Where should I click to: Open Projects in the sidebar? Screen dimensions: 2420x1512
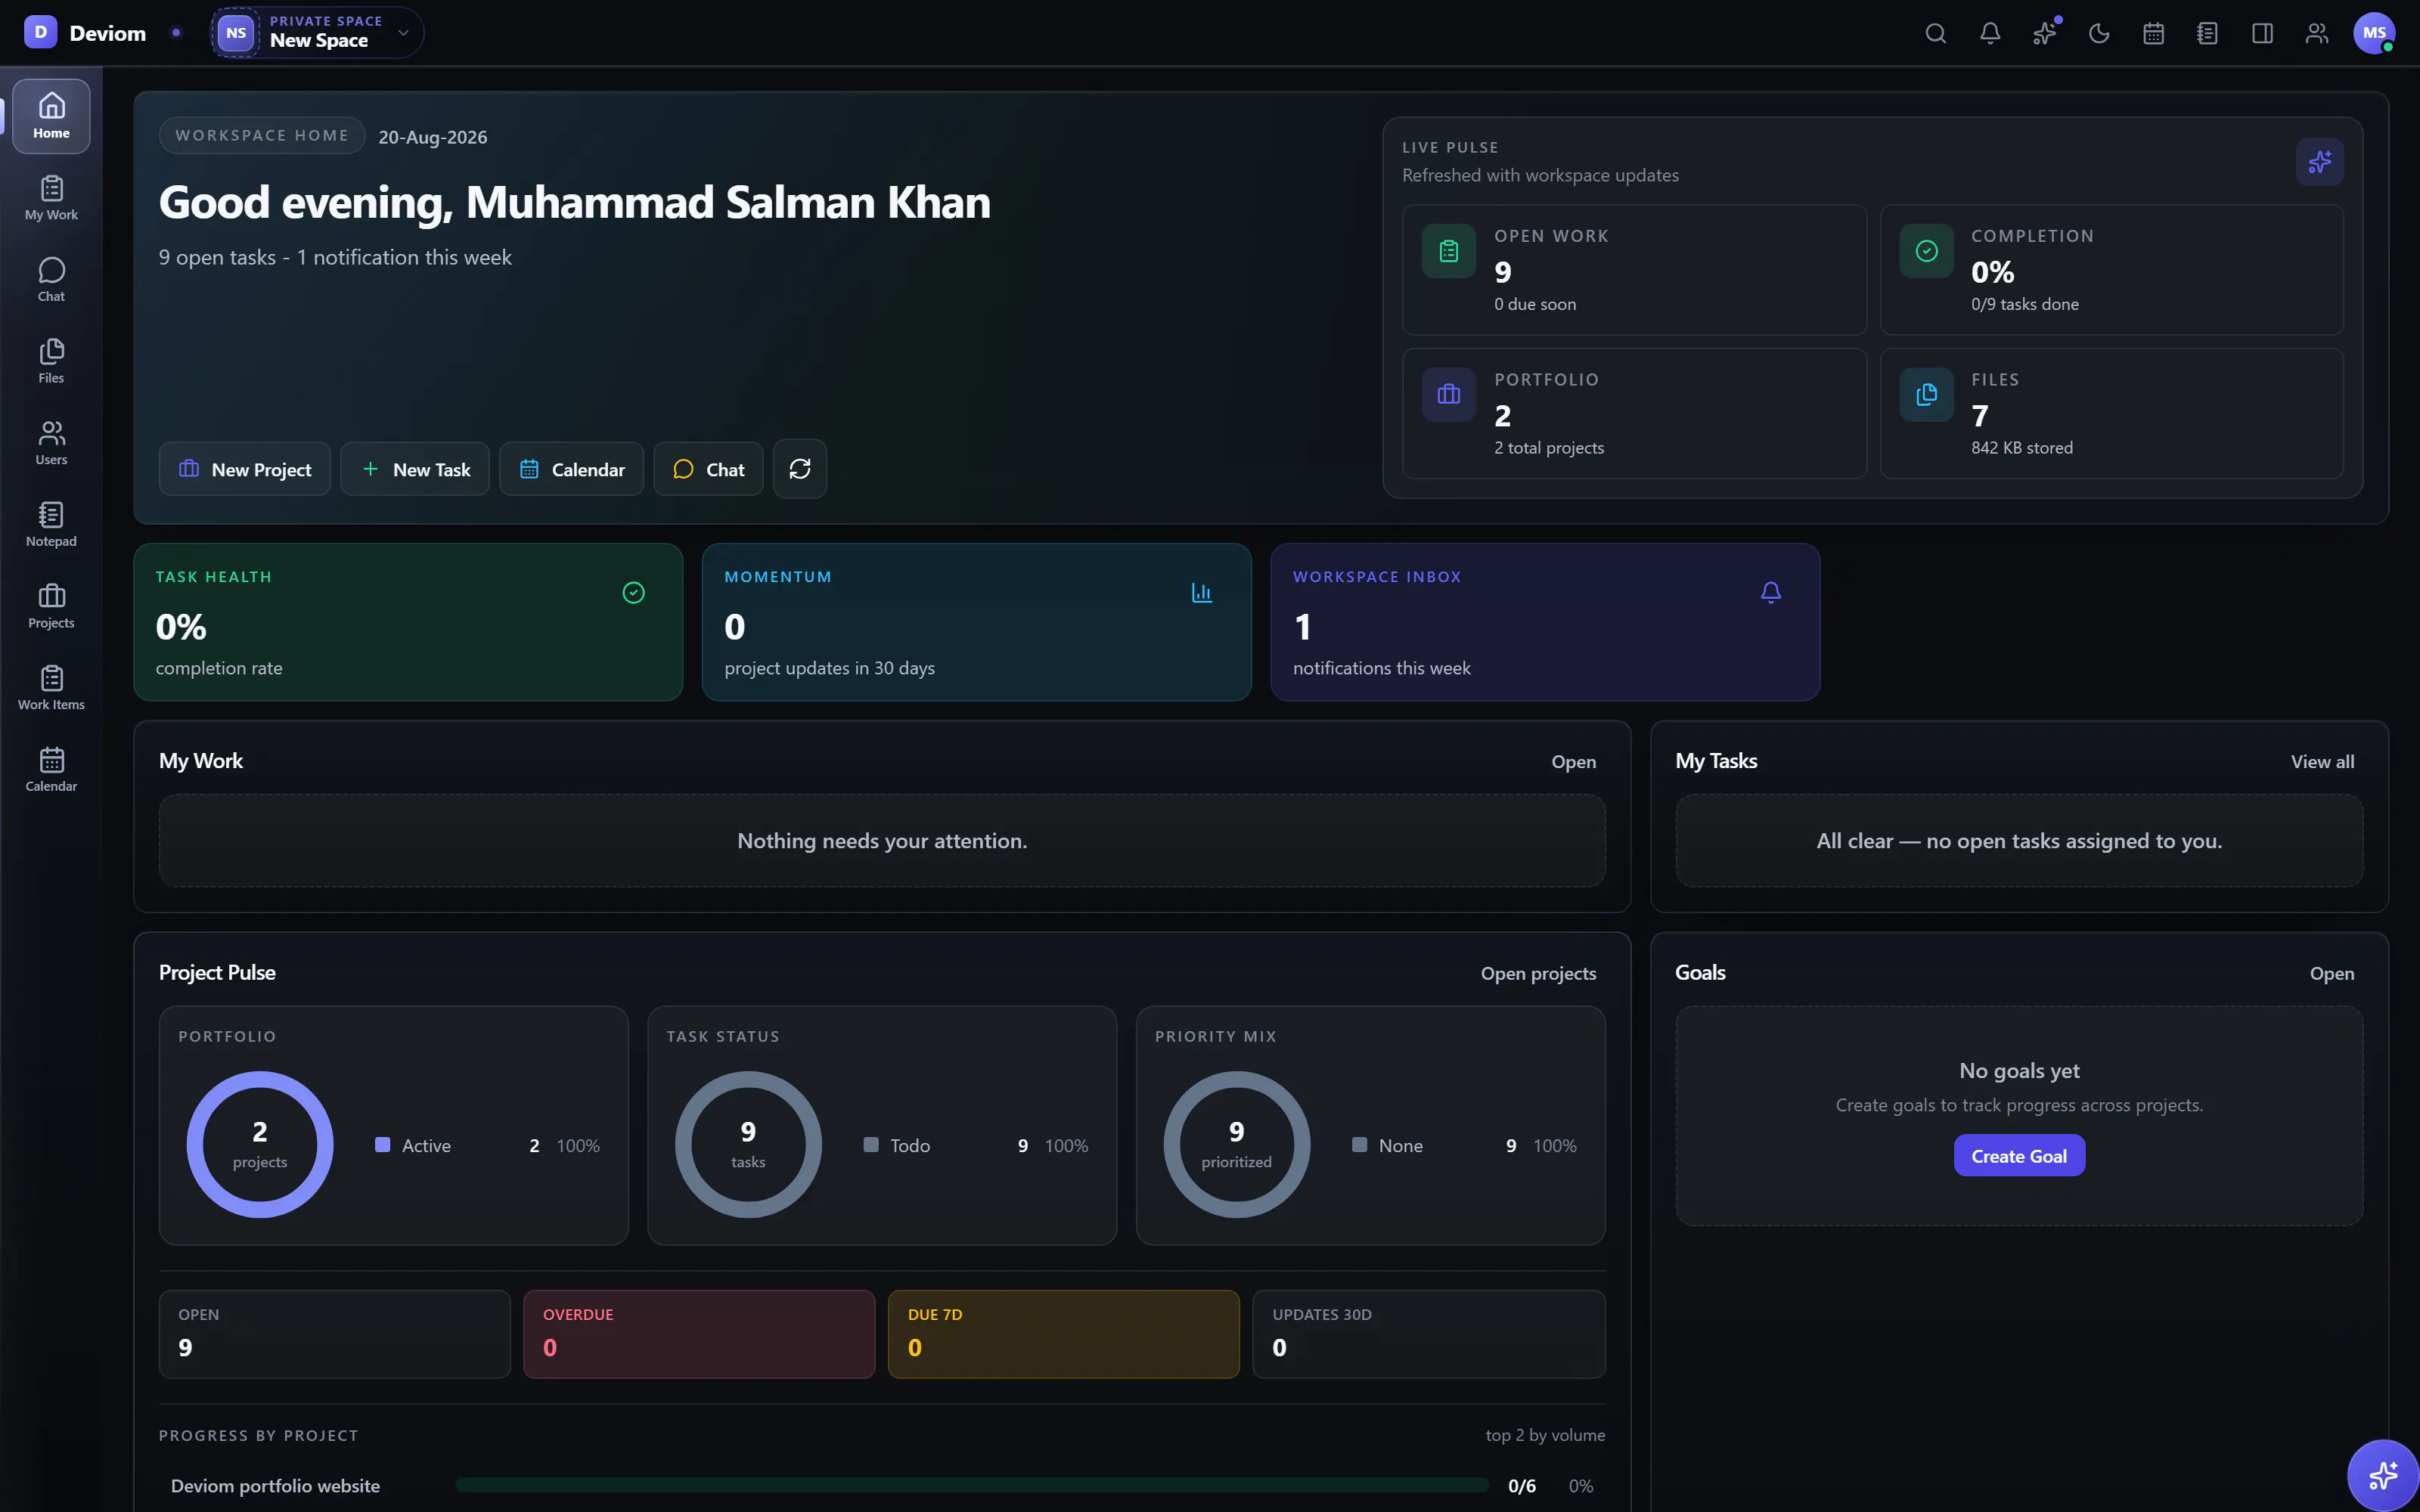pos(51,606)
